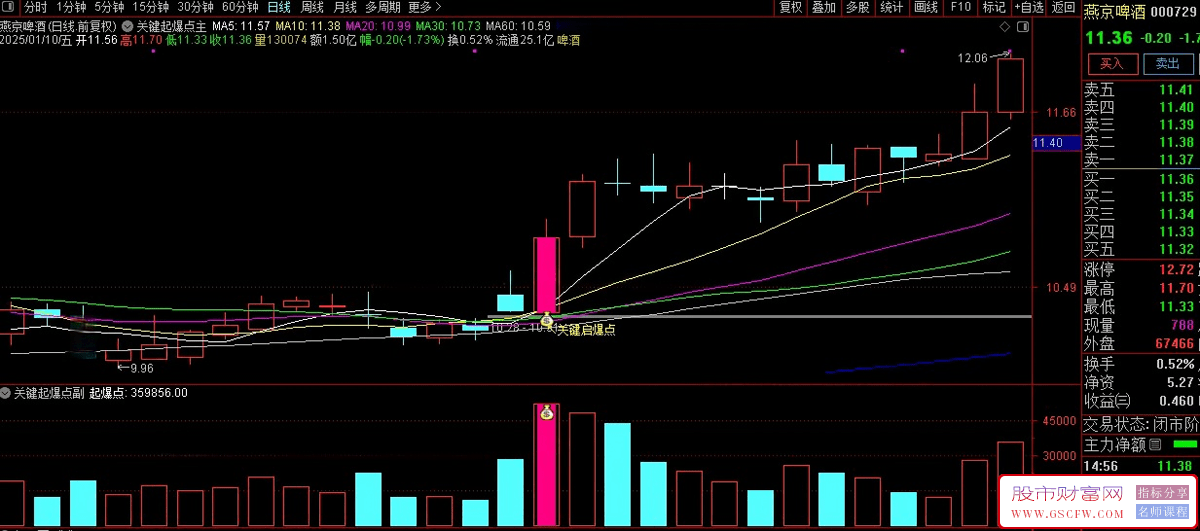This screenshot has height=531, width=1200.
Task: Switch to 分时 intraday chart
Action: pyautogui.click(x=36, y=7)
